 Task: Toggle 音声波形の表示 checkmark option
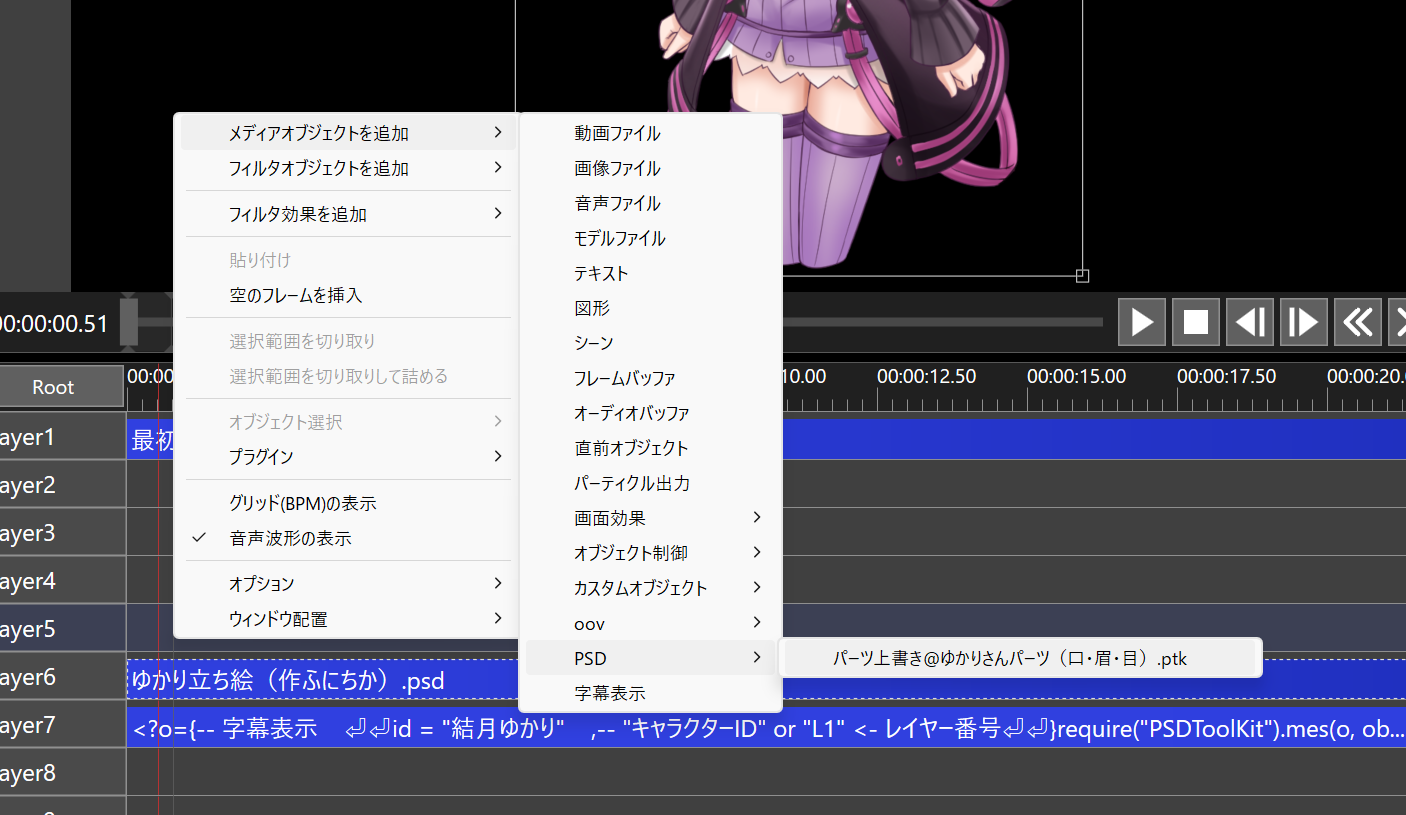tap(290, 538)
